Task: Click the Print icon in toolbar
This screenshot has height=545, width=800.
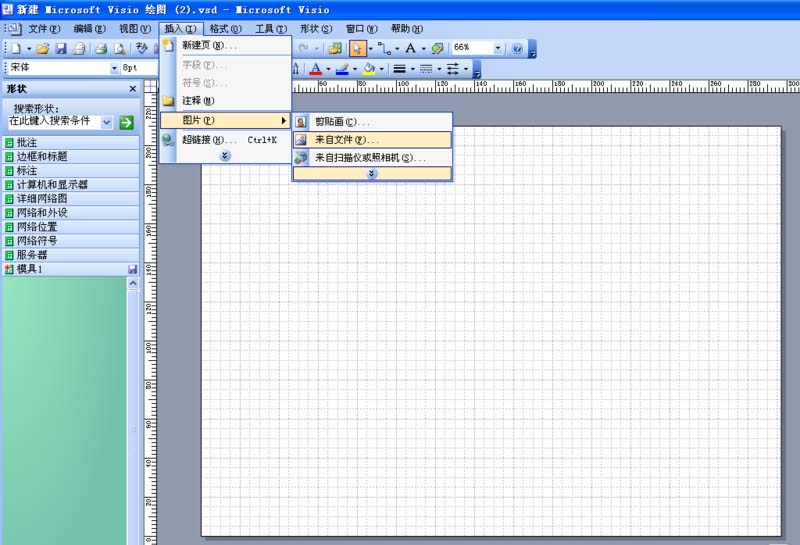Action: (x=101, y=48)
